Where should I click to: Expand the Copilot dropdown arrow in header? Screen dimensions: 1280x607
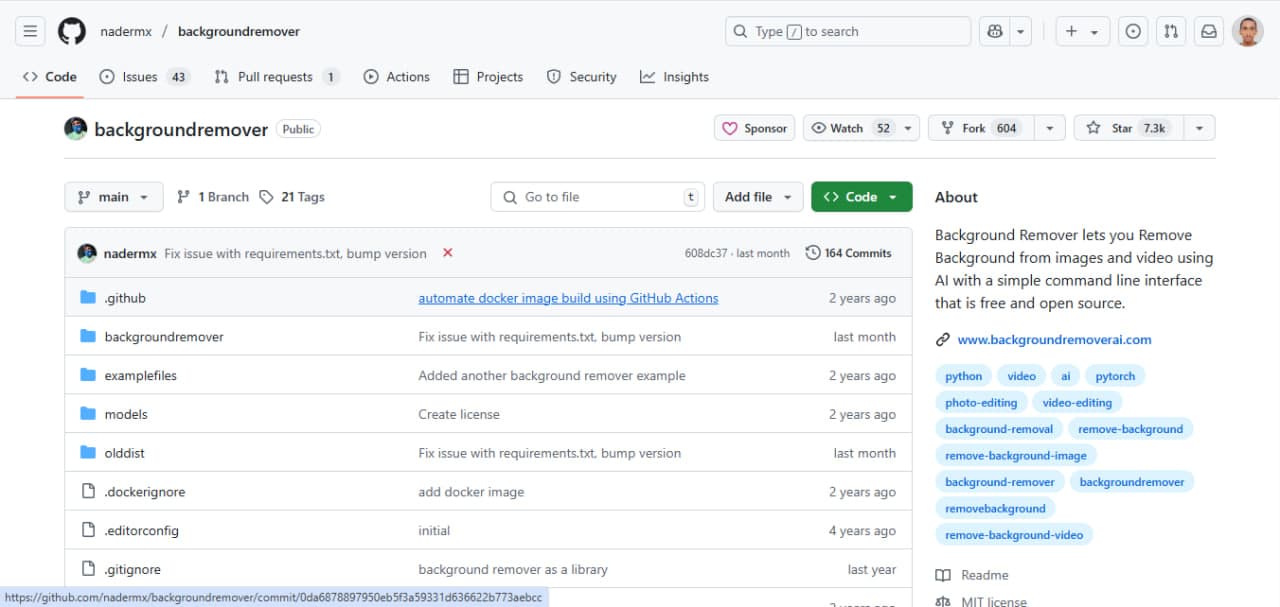point(1021,32)
